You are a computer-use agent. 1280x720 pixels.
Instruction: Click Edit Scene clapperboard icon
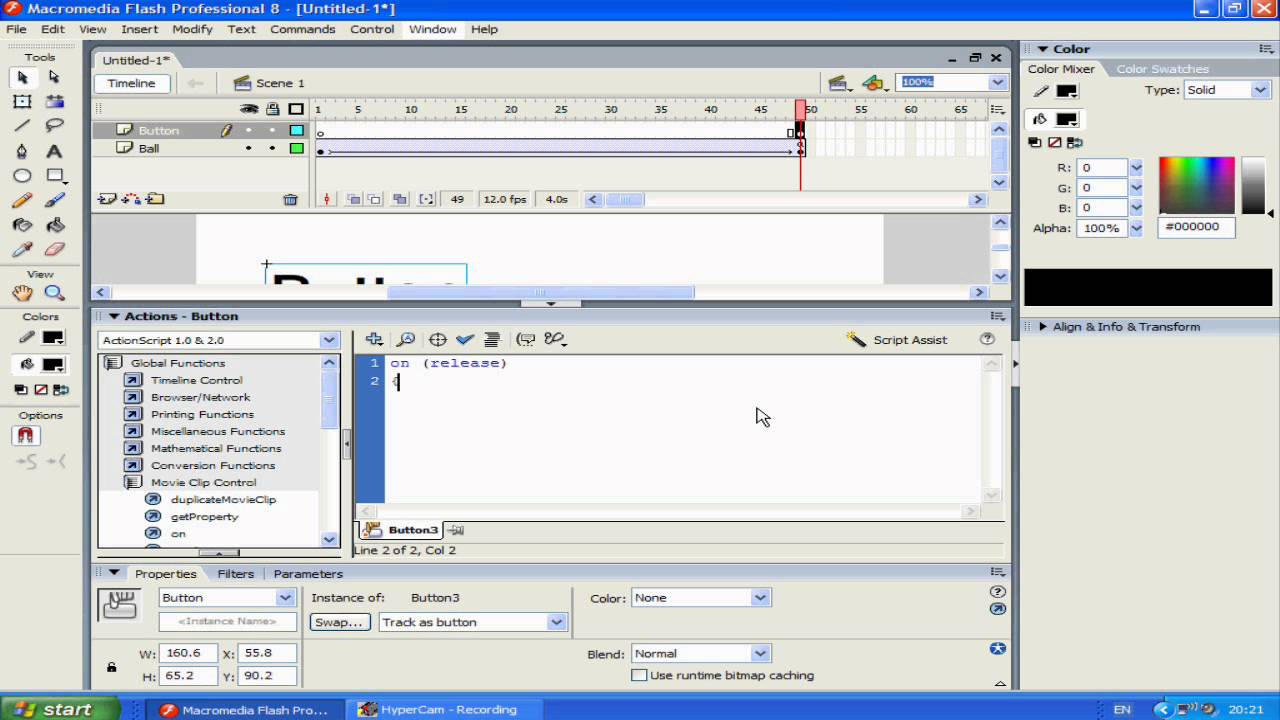tap(841, 83)
